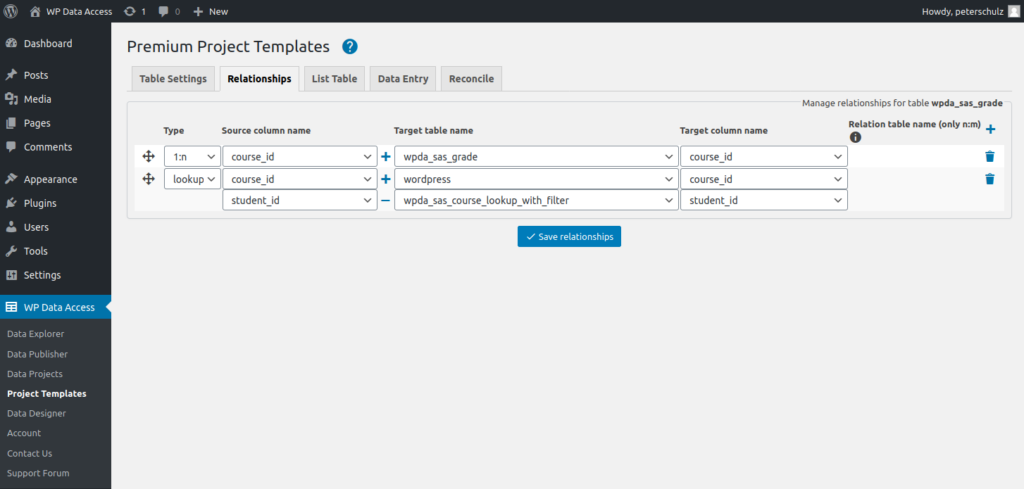The image size is (1024, 489).
Task: Open the student_id source column dropdown
Action: pyautogui.click(x=300, y=200)
